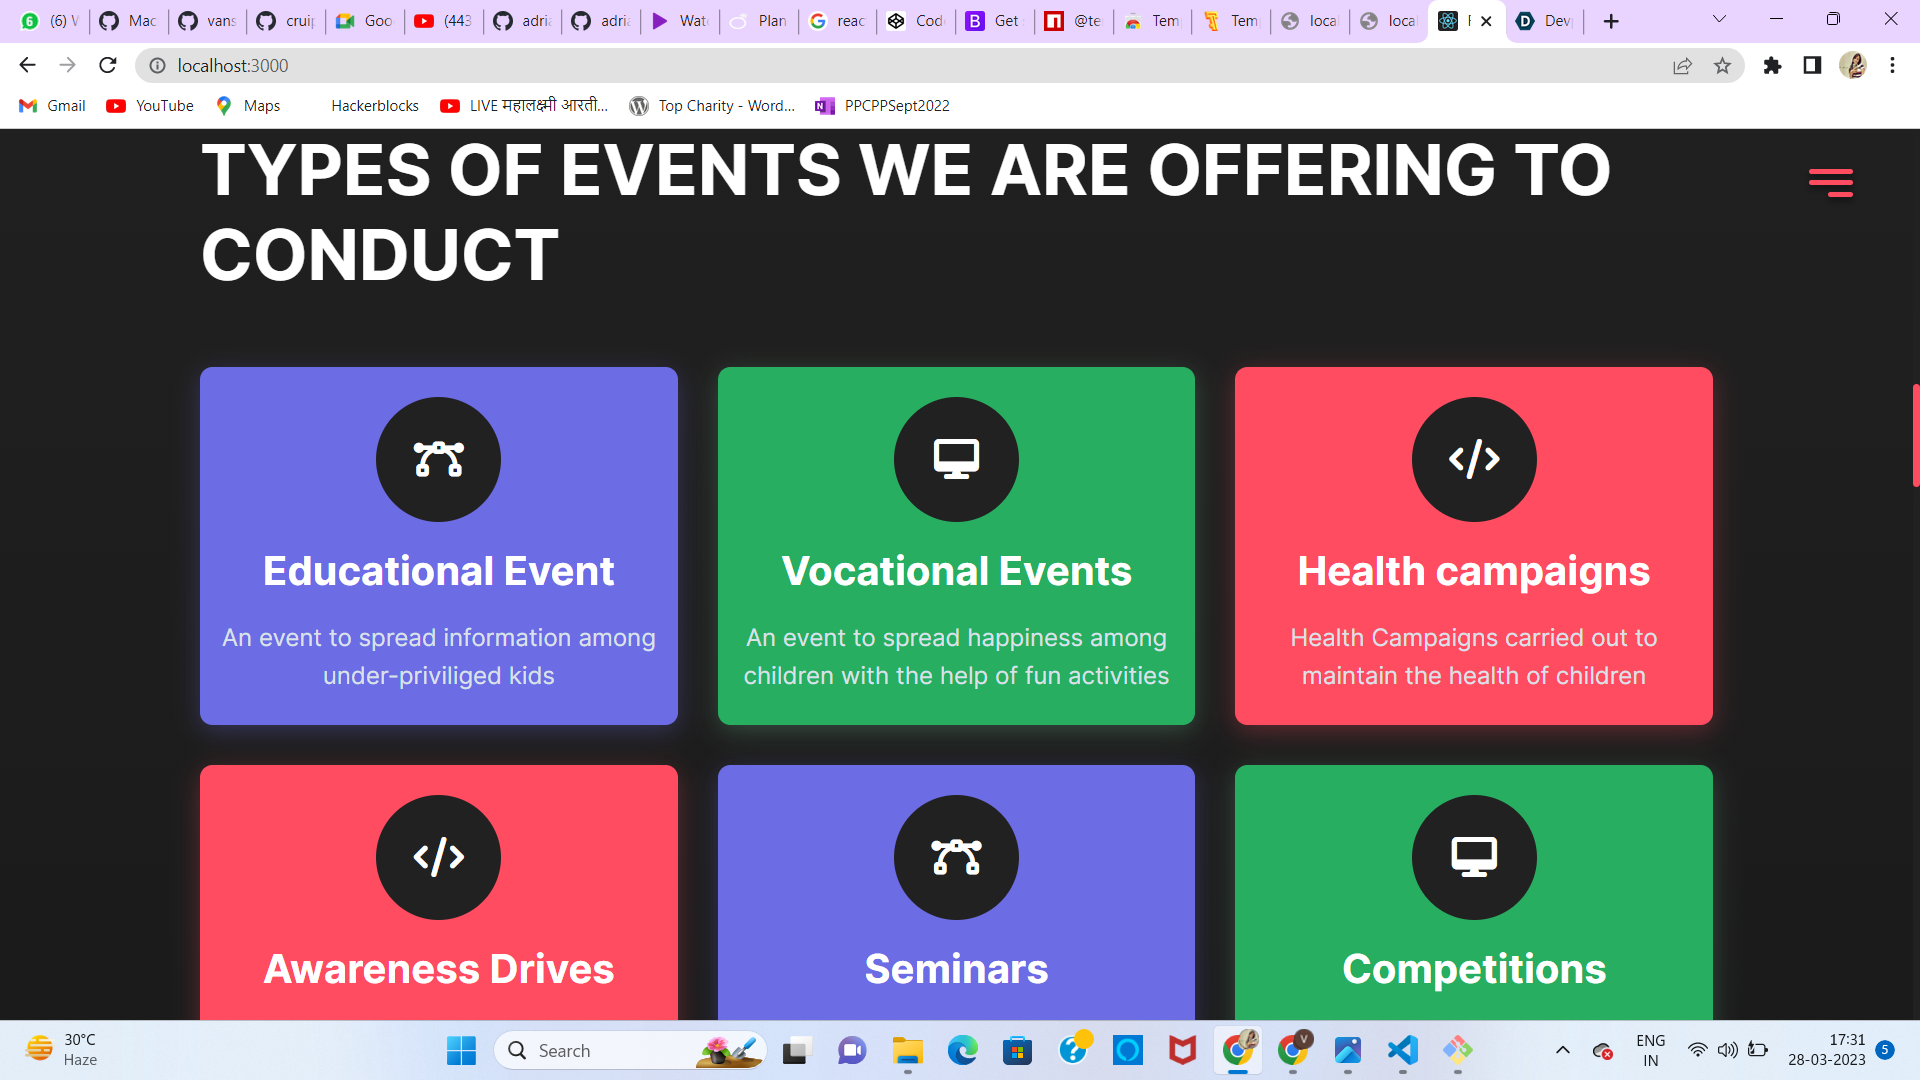This screenshot has height=1080, width=1920.
Task: Toggle Chrome side panel button
Action: [x=1812, y=66]
